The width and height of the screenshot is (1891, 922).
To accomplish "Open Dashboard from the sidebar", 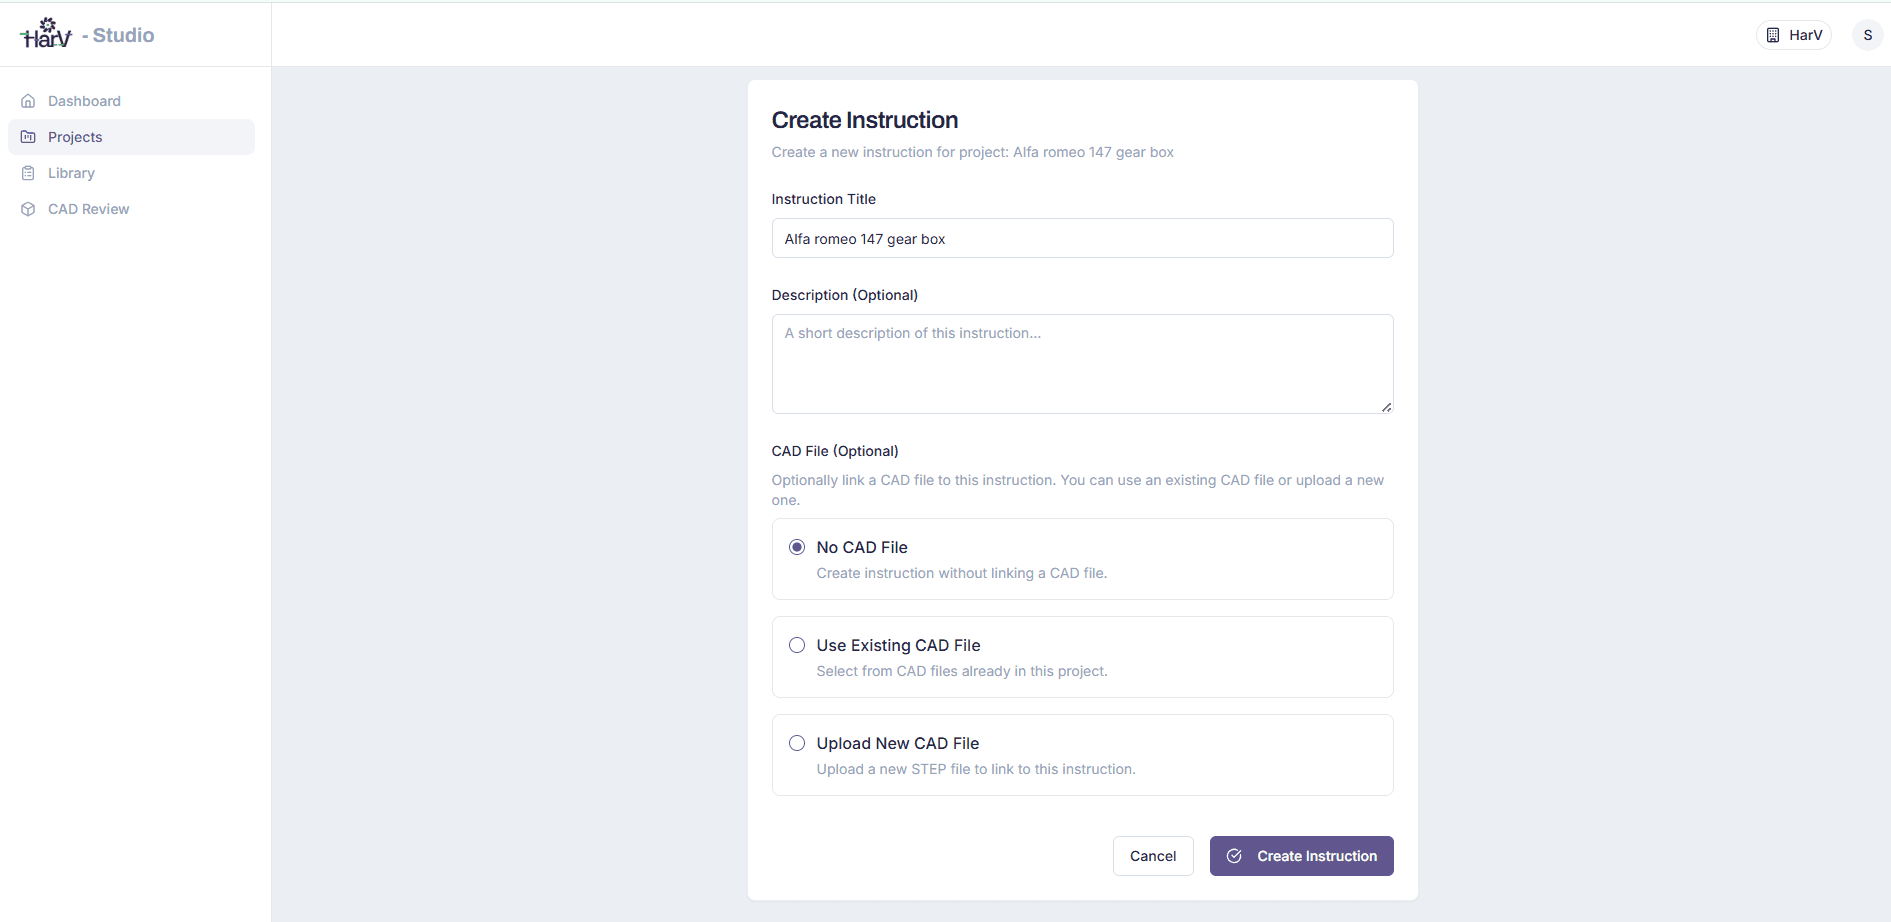I will (x=131, y=101).
